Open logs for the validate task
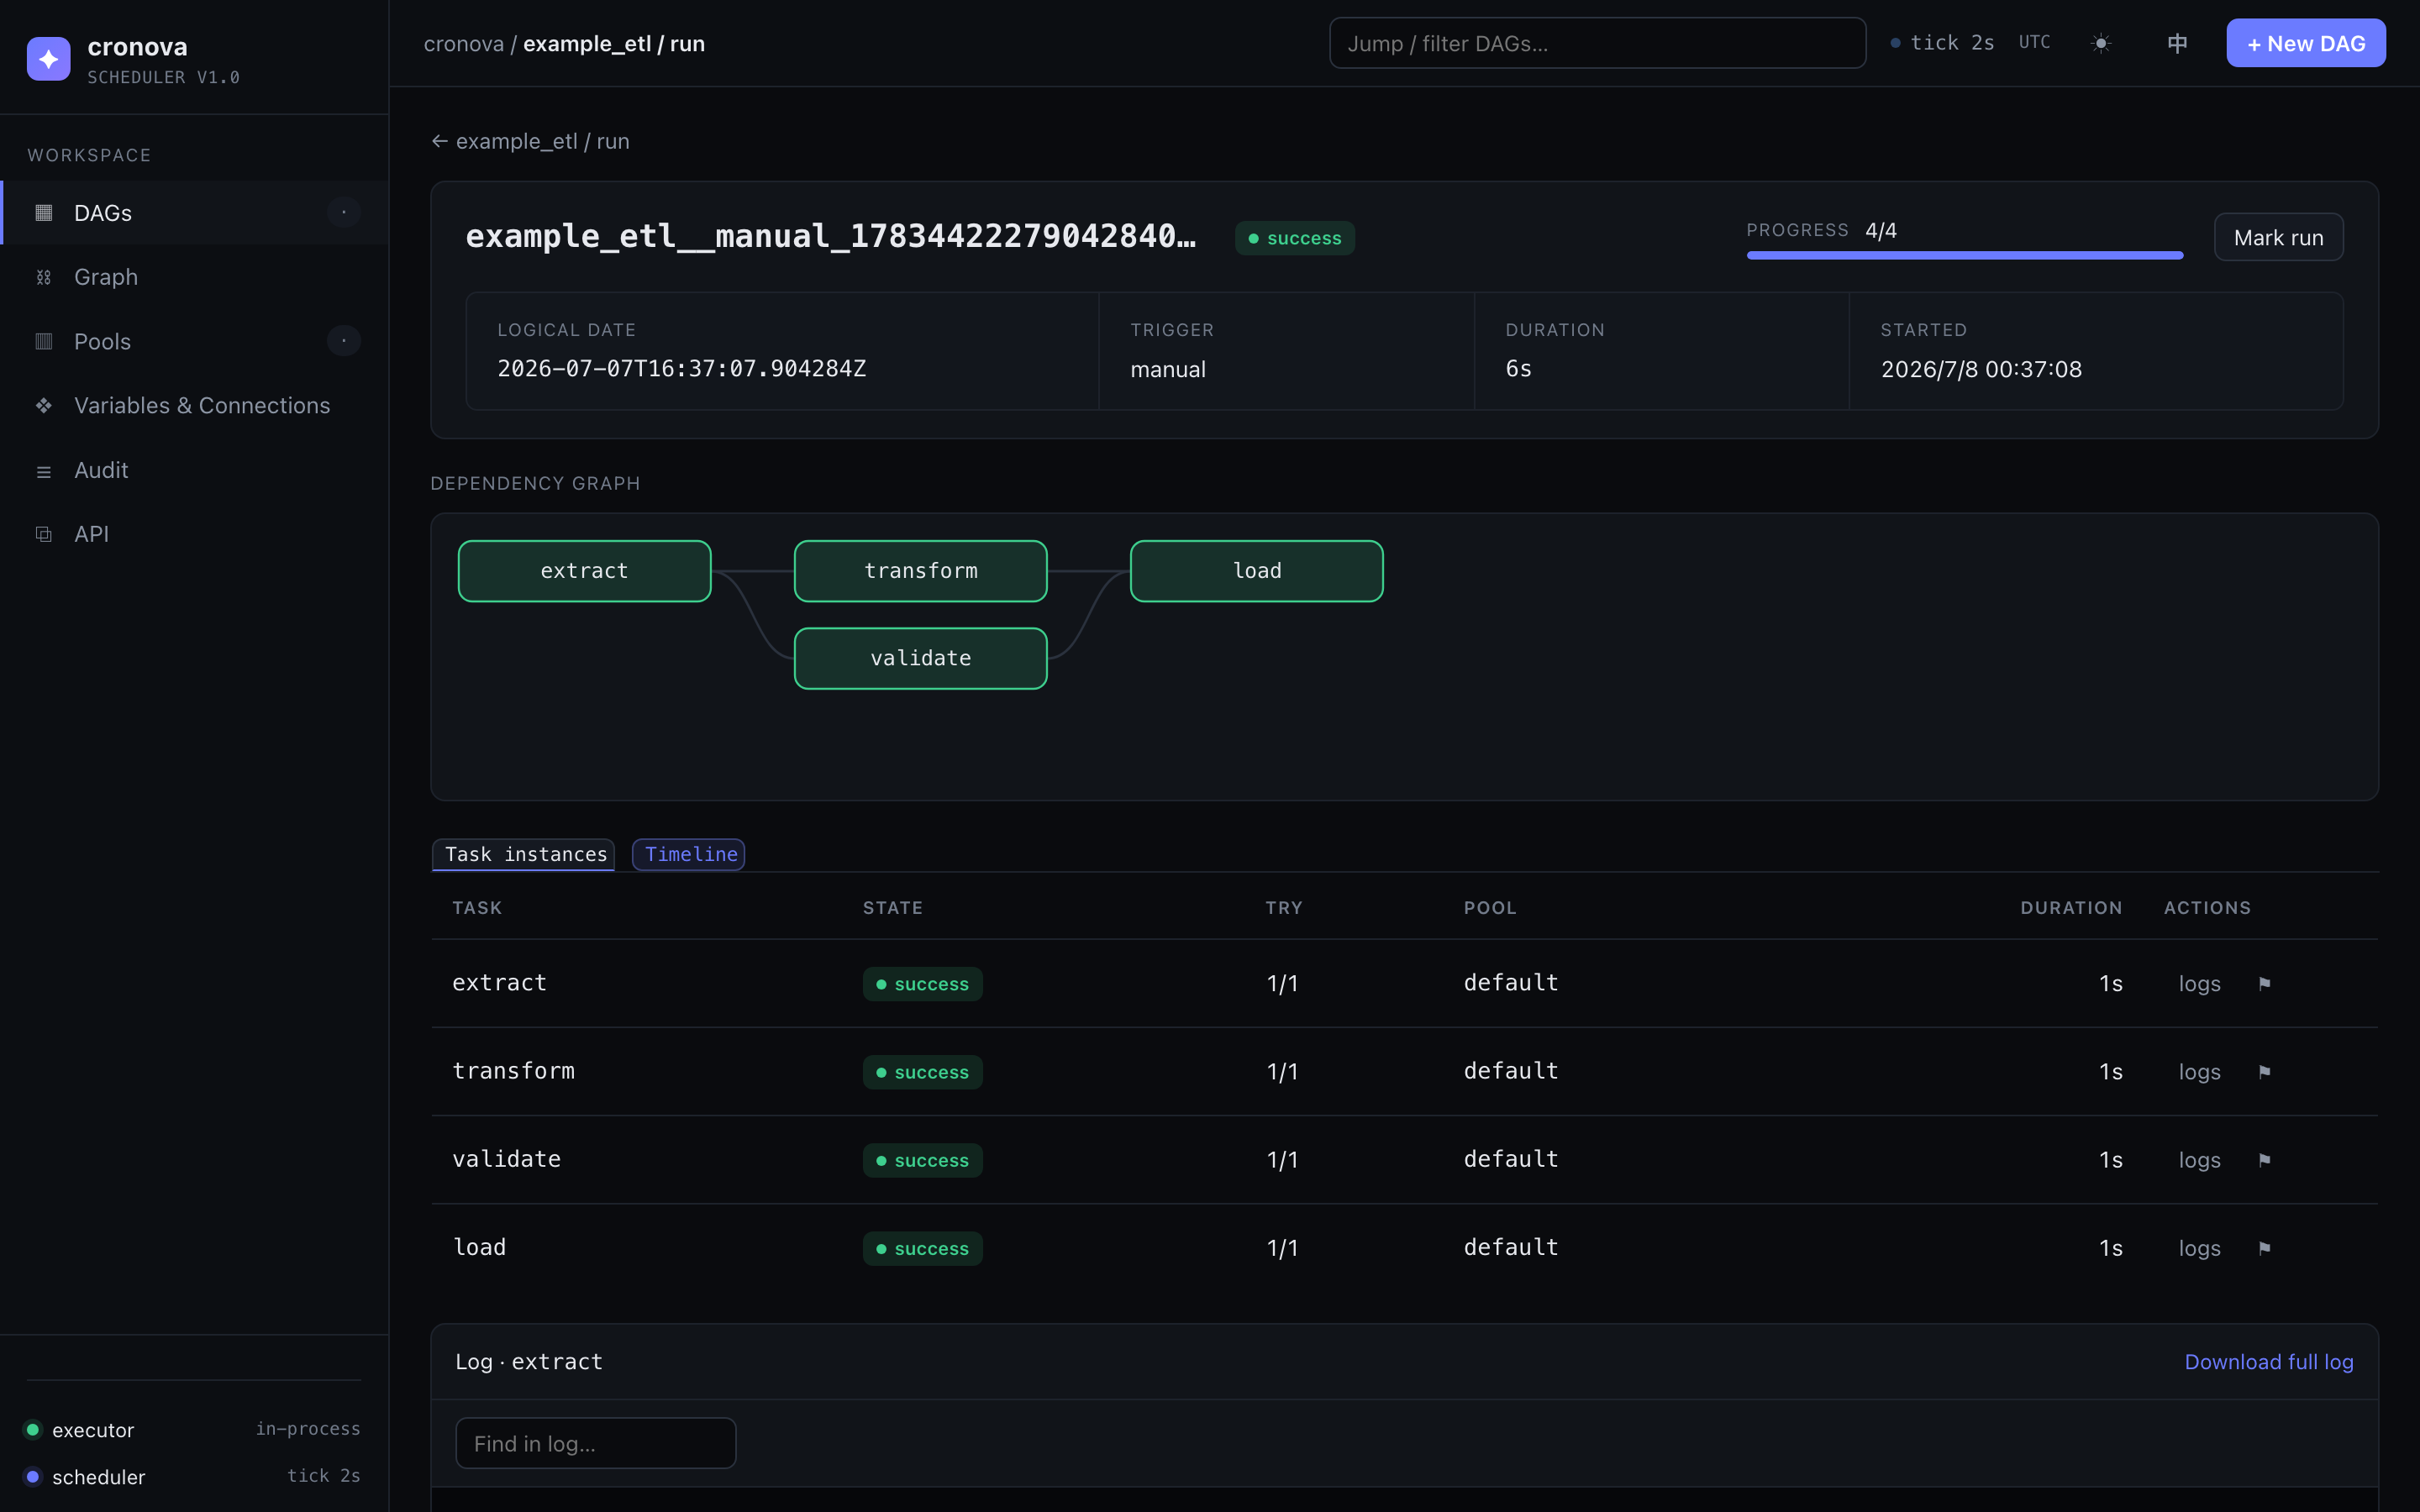The image size is (2420, 1512). (2199, 1160)
